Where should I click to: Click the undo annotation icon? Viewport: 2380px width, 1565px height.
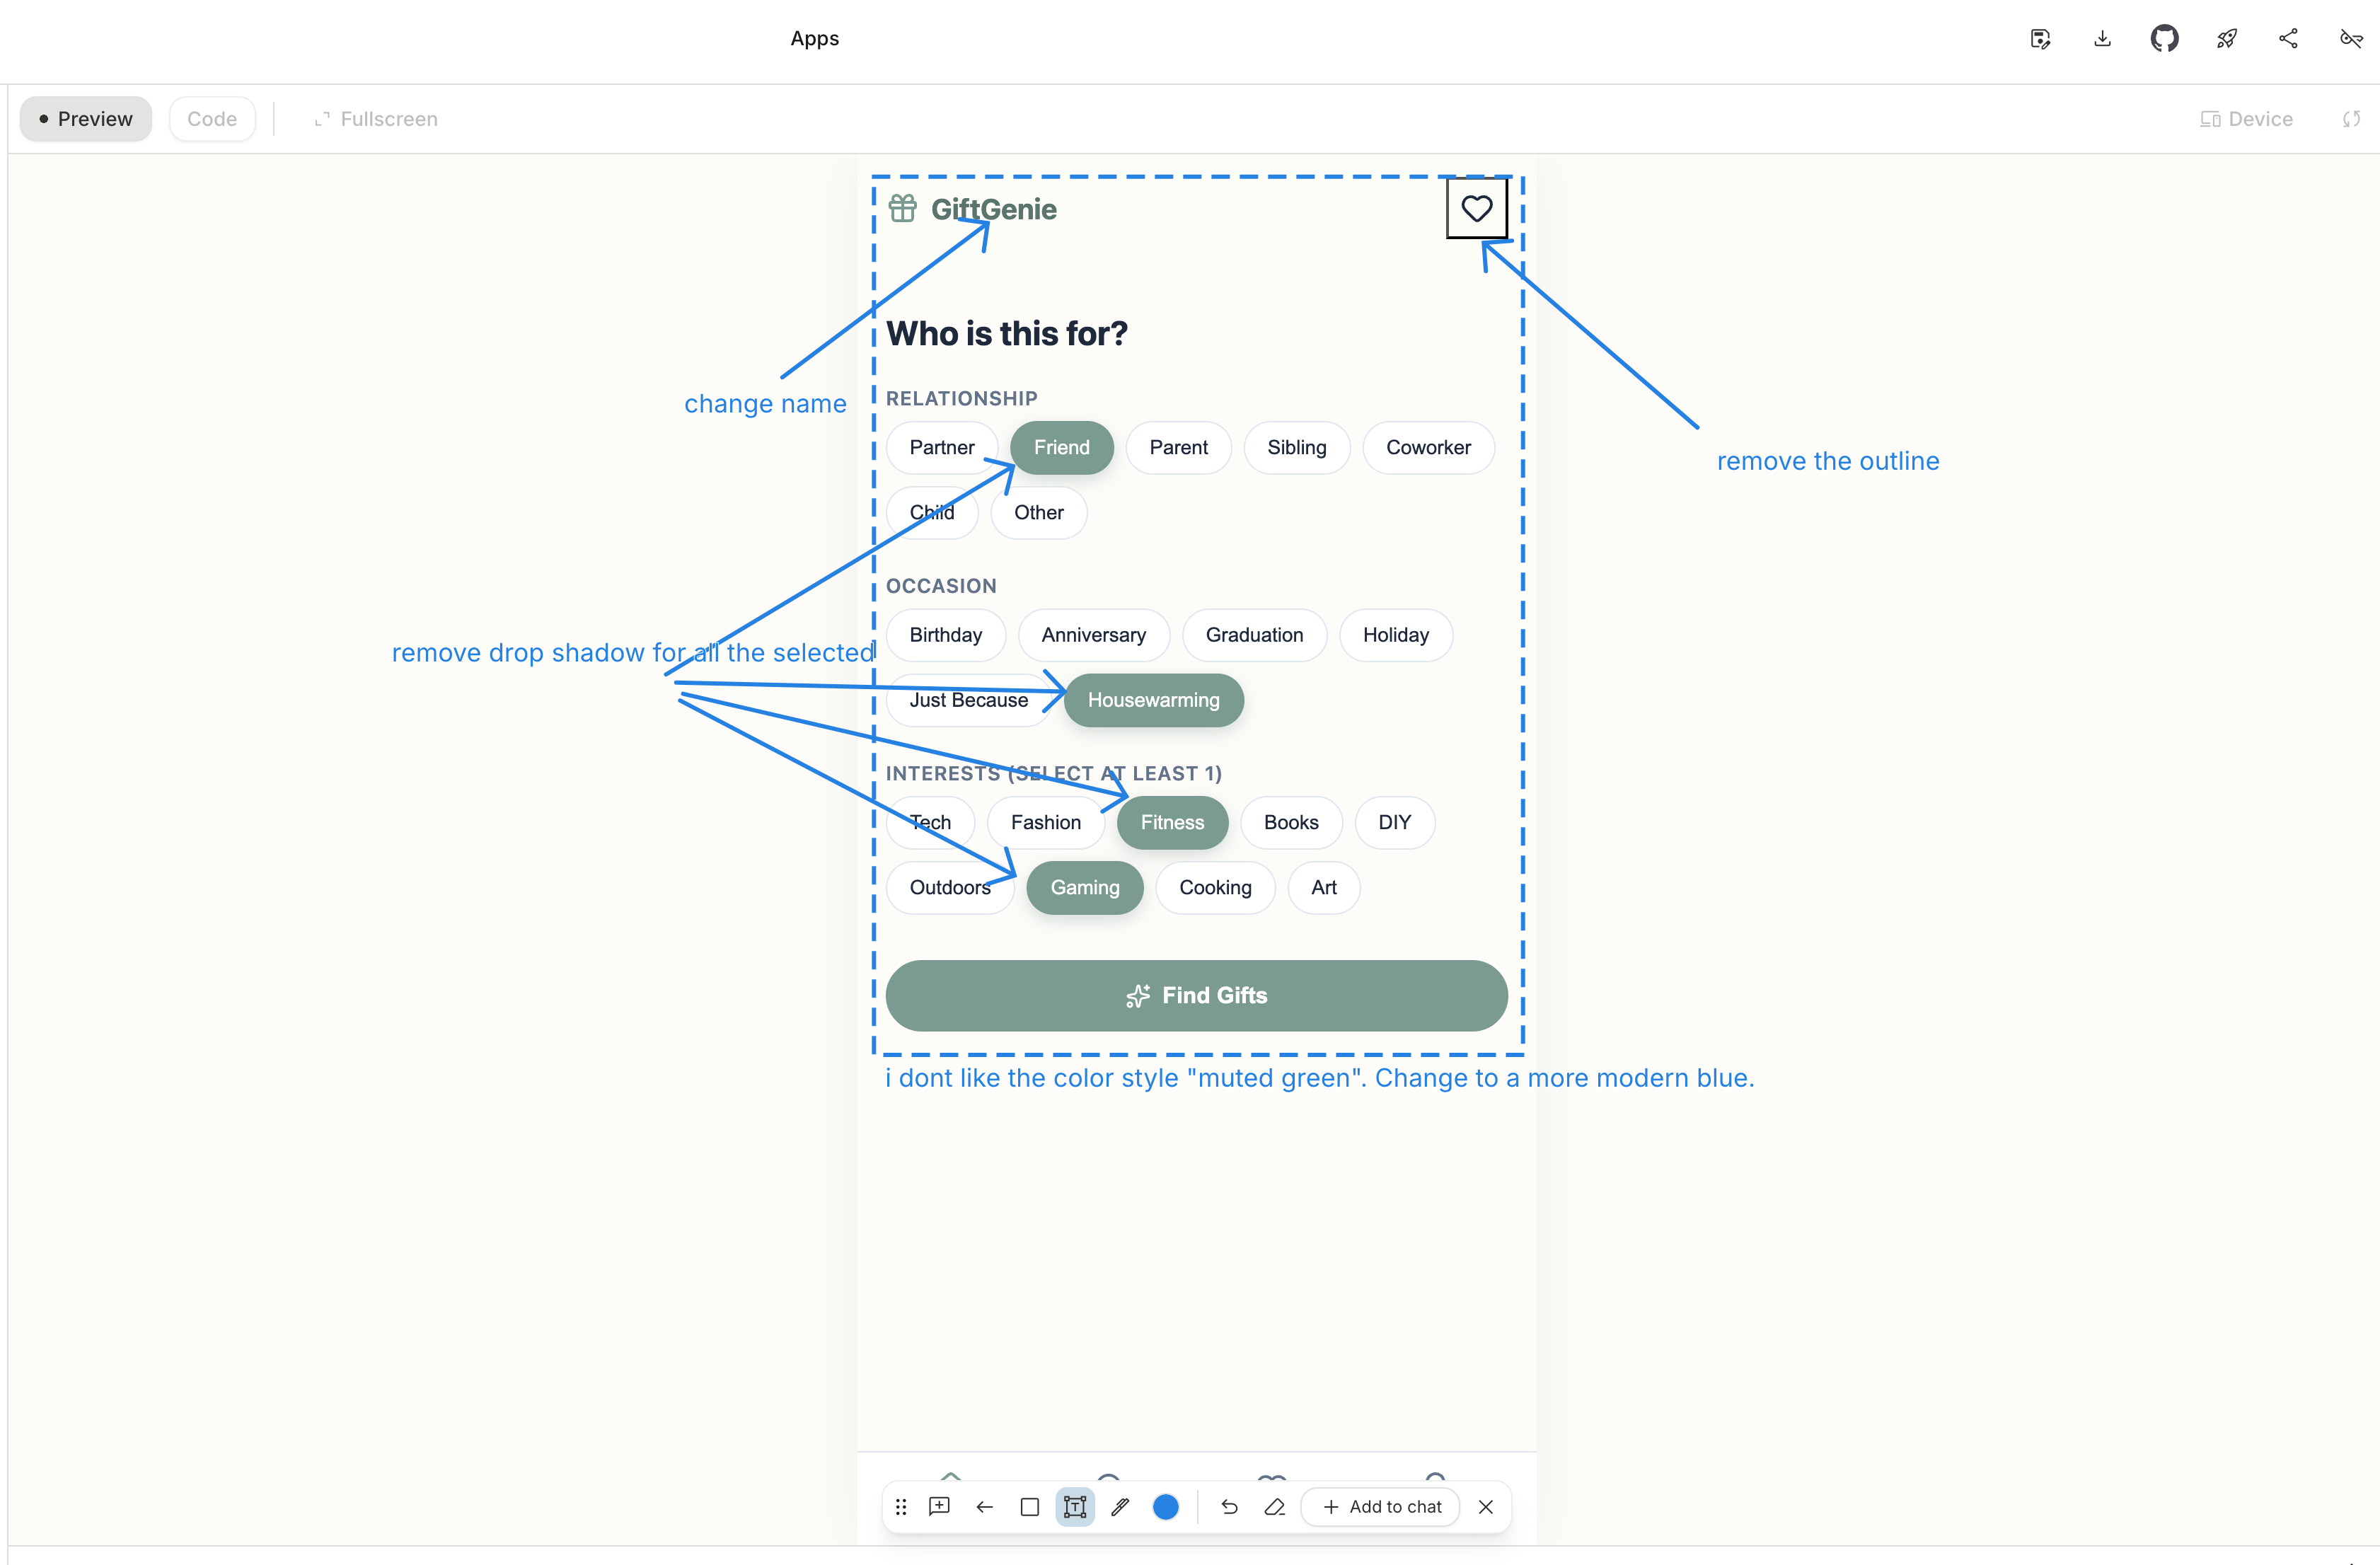(x=1229, y=1507)
